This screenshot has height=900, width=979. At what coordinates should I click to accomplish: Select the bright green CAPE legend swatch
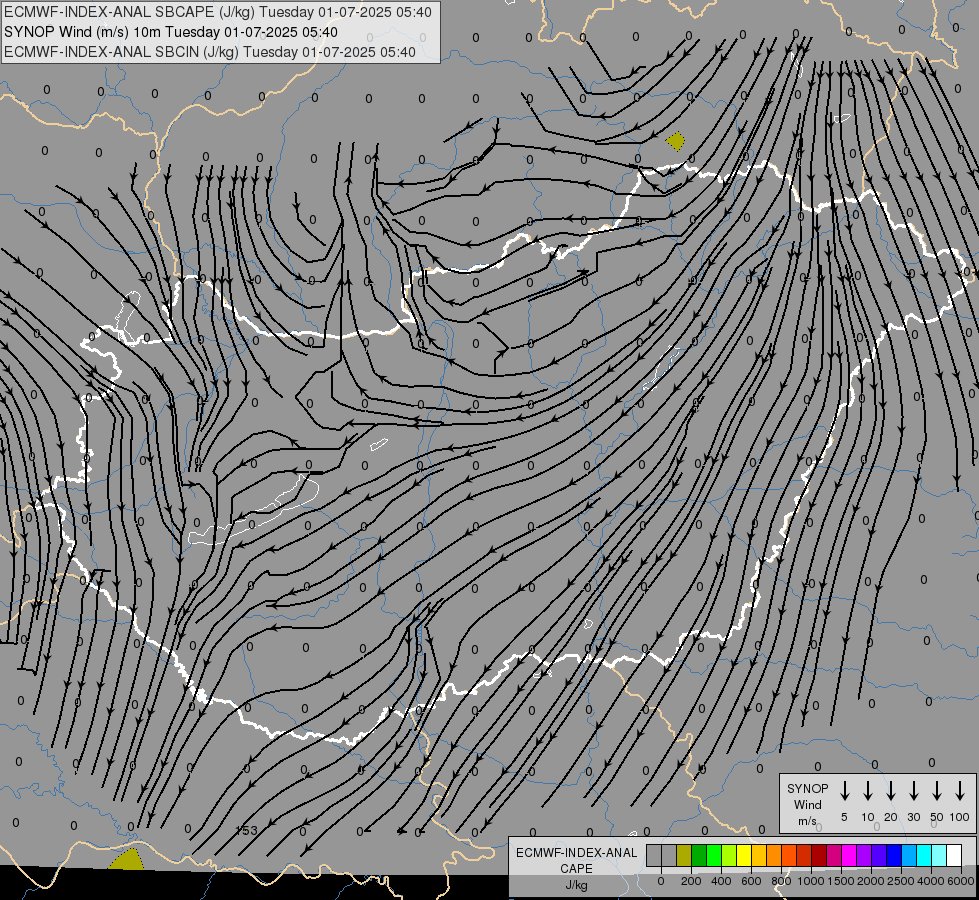click(x=714, y=855)
